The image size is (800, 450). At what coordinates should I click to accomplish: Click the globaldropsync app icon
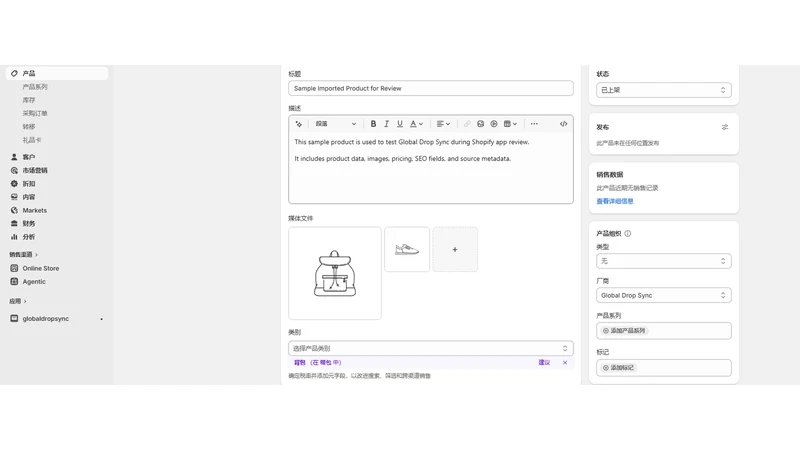point(14,318)
